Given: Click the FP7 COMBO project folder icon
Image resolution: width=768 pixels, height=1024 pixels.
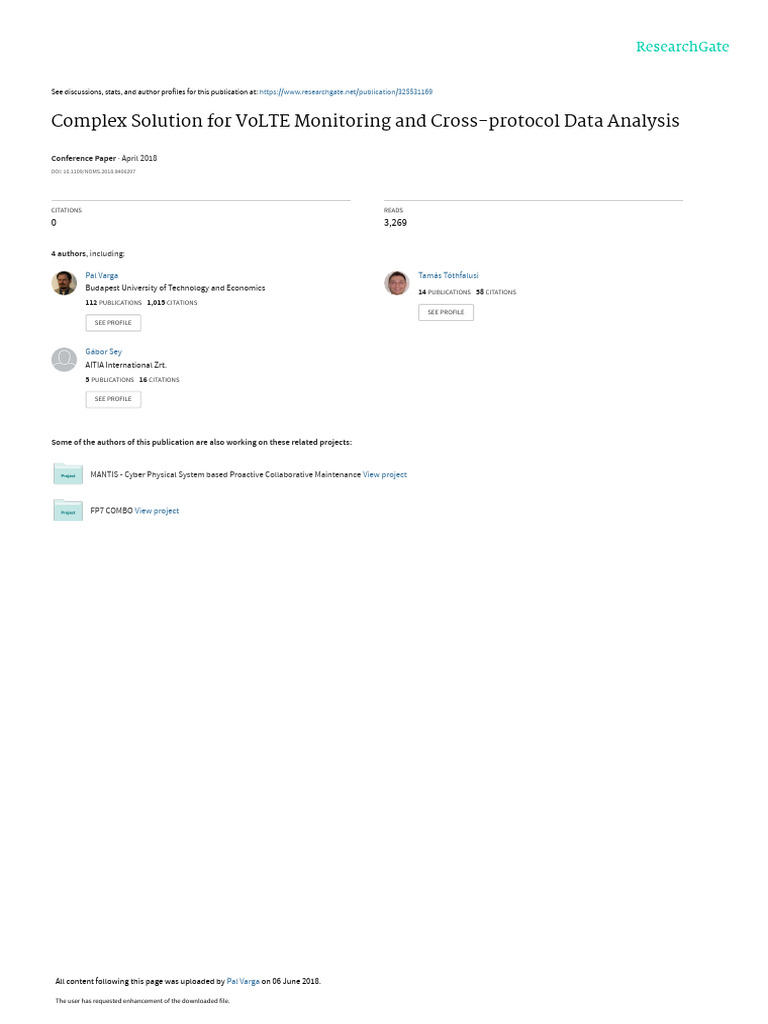Looking at the screenshot, I should [x=68, y=511].
